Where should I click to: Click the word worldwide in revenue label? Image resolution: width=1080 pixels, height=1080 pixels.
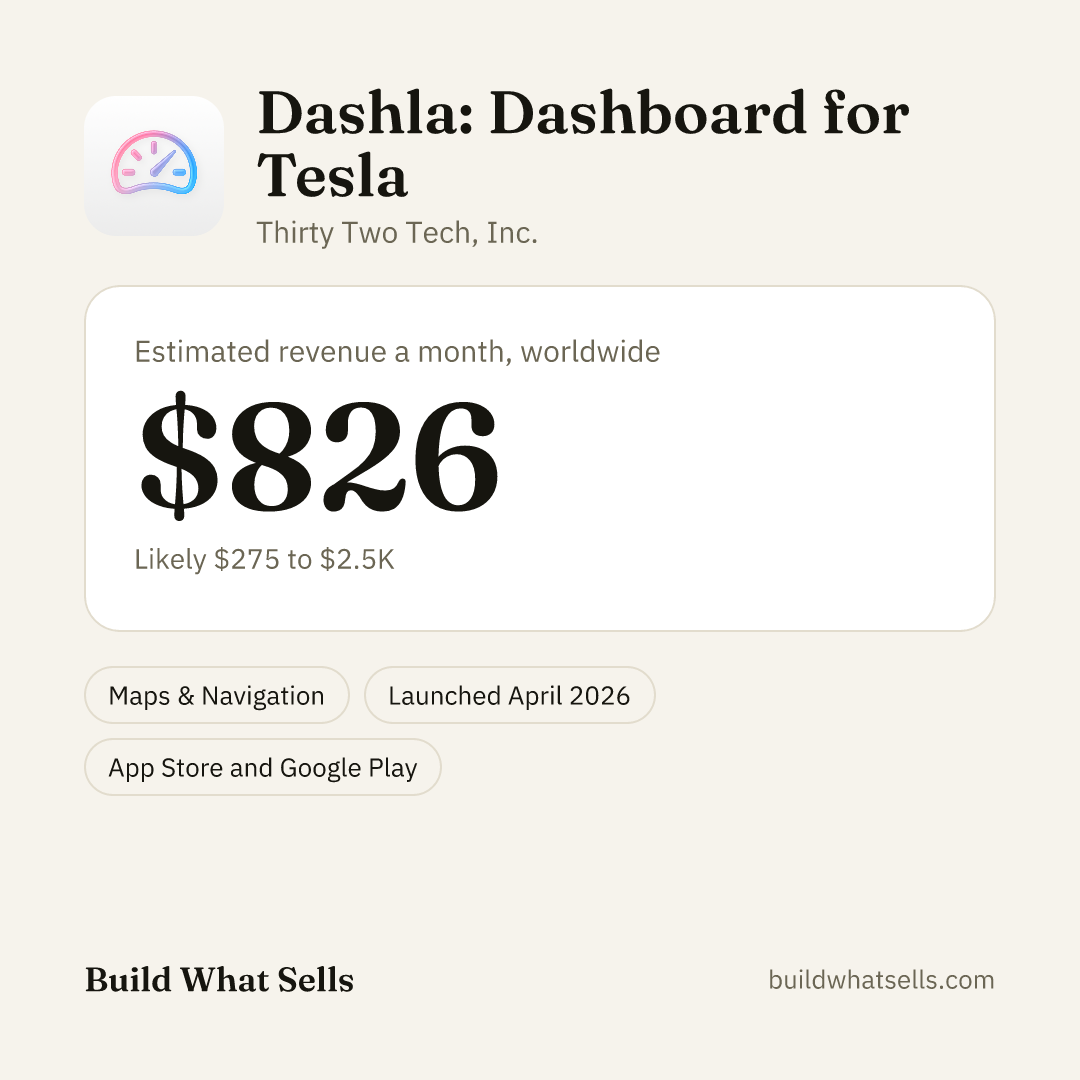click(x=590, y=352)
